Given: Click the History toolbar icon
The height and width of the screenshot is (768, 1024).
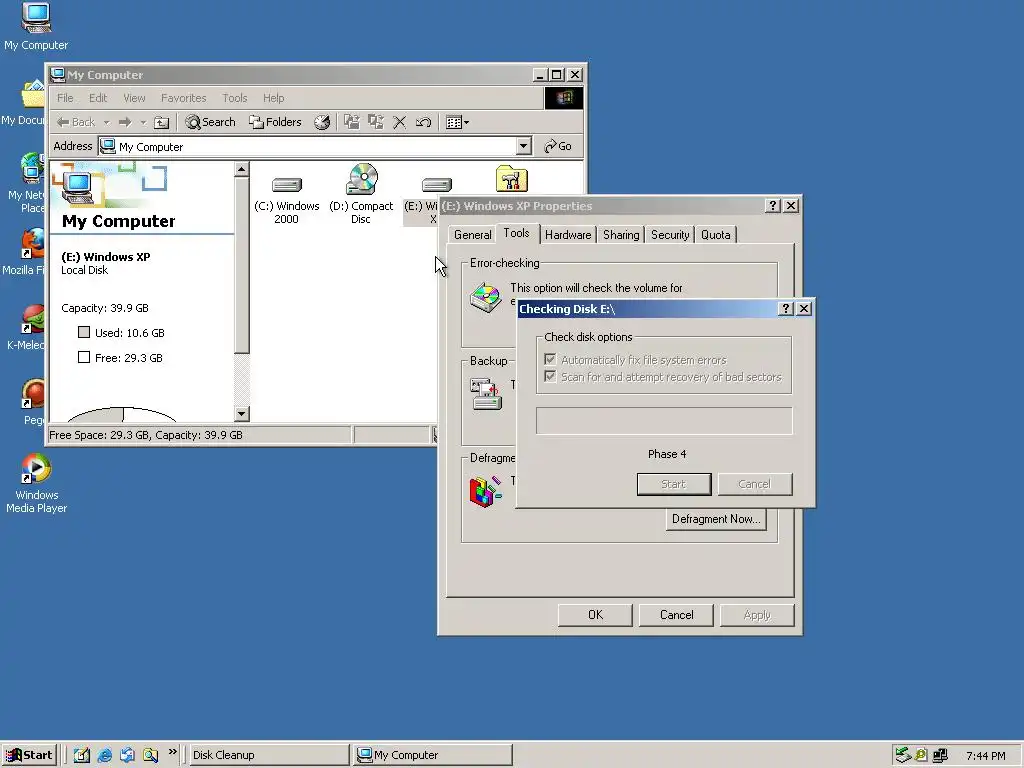Looking at the screenshot, I should (322, 122).
